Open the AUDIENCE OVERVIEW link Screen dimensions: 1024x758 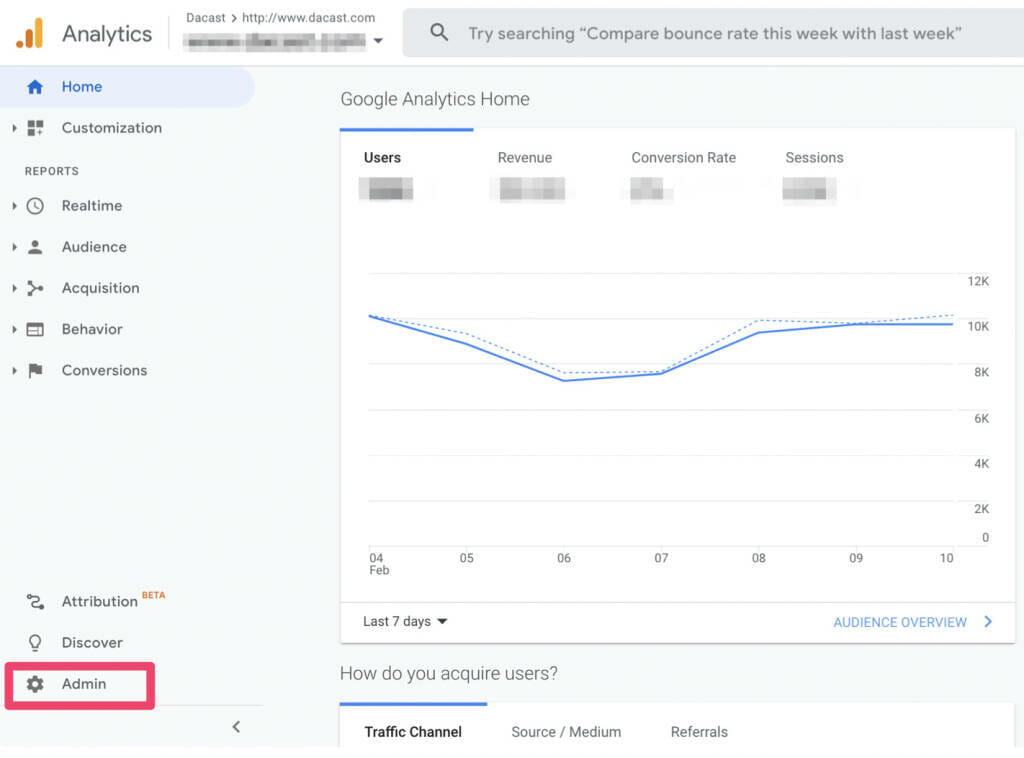(900, 622)
